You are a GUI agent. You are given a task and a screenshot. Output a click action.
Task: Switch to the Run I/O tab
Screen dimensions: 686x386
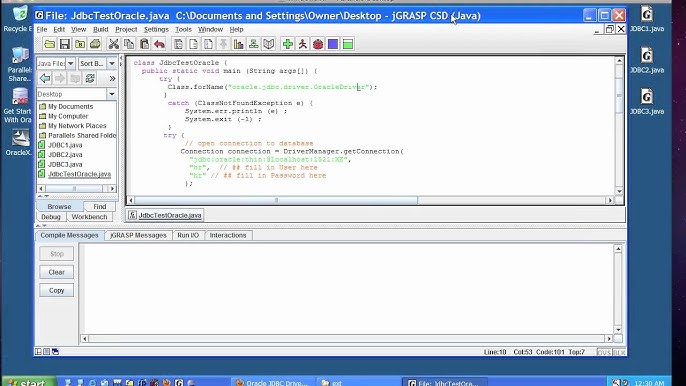[x=188, y=235]
